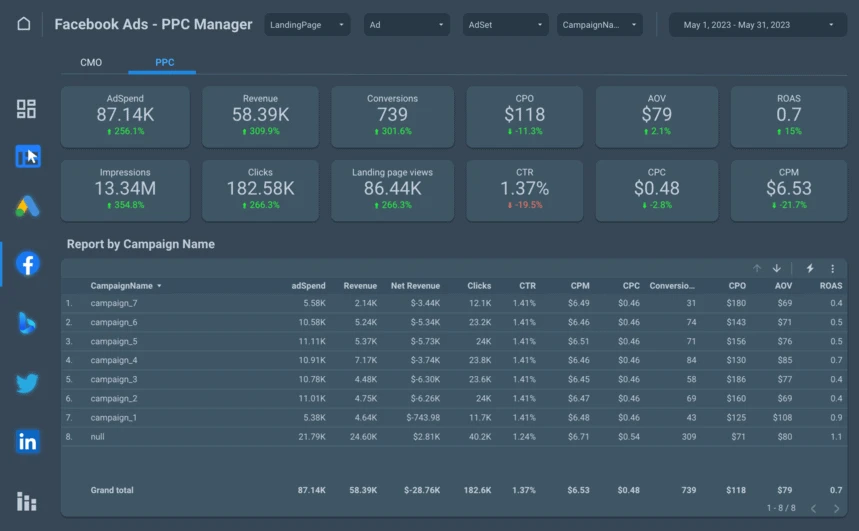Screen dimensions: 859x531
Task: Select the campaign_4 row name
Action: point(114,360)
